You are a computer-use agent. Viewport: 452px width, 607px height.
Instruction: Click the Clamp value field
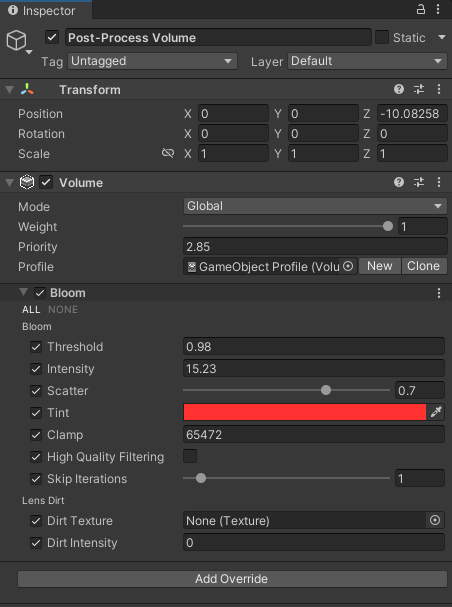(x=314, y=435)
